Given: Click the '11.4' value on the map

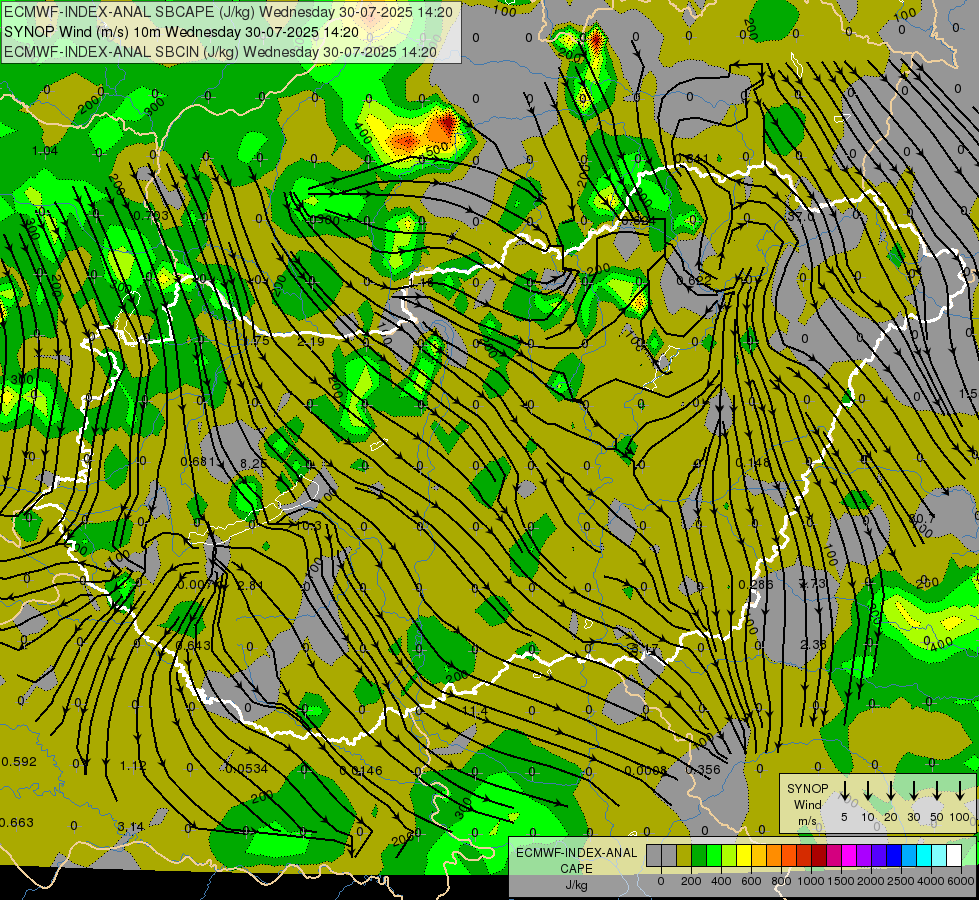Looking at the screenshot, I should [x=475, y=711].
